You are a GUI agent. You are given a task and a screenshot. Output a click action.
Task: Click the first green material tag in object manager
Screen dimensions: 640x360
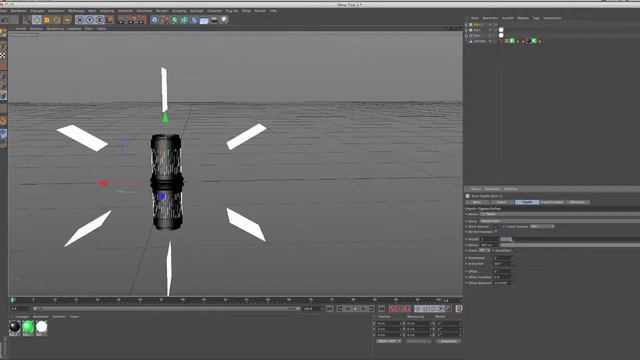[x=512, y=41]
